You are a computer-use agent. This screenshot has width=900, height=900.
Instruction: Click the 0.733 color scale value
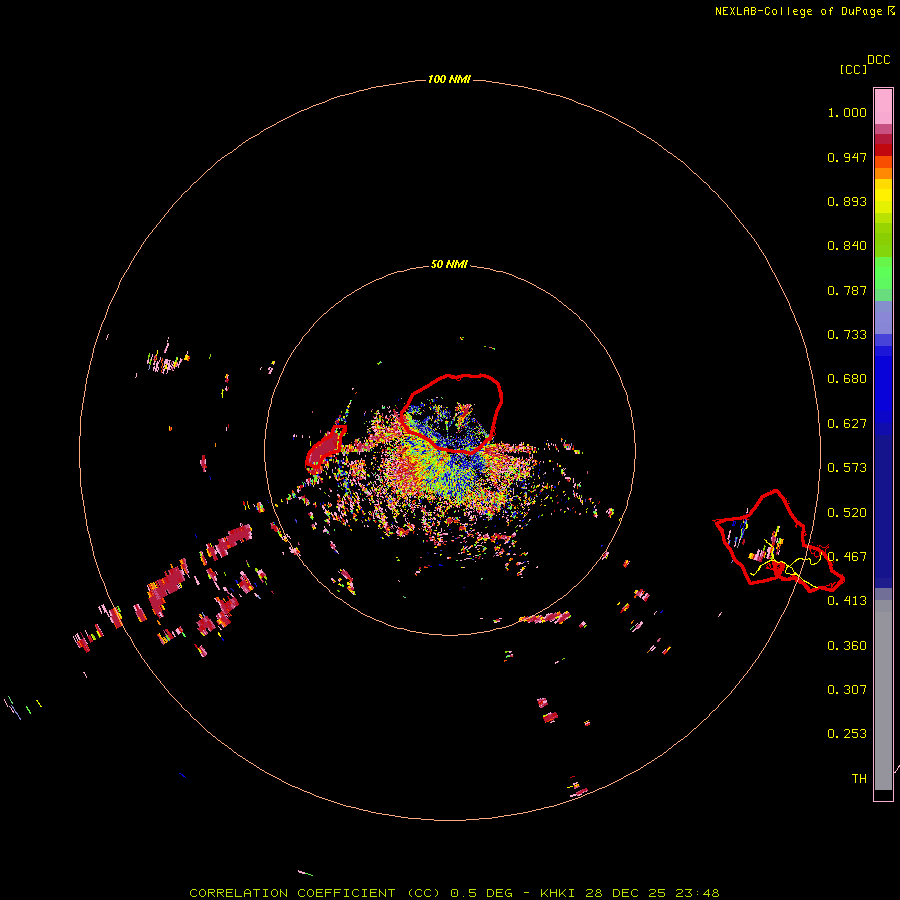tap(847, 335)
